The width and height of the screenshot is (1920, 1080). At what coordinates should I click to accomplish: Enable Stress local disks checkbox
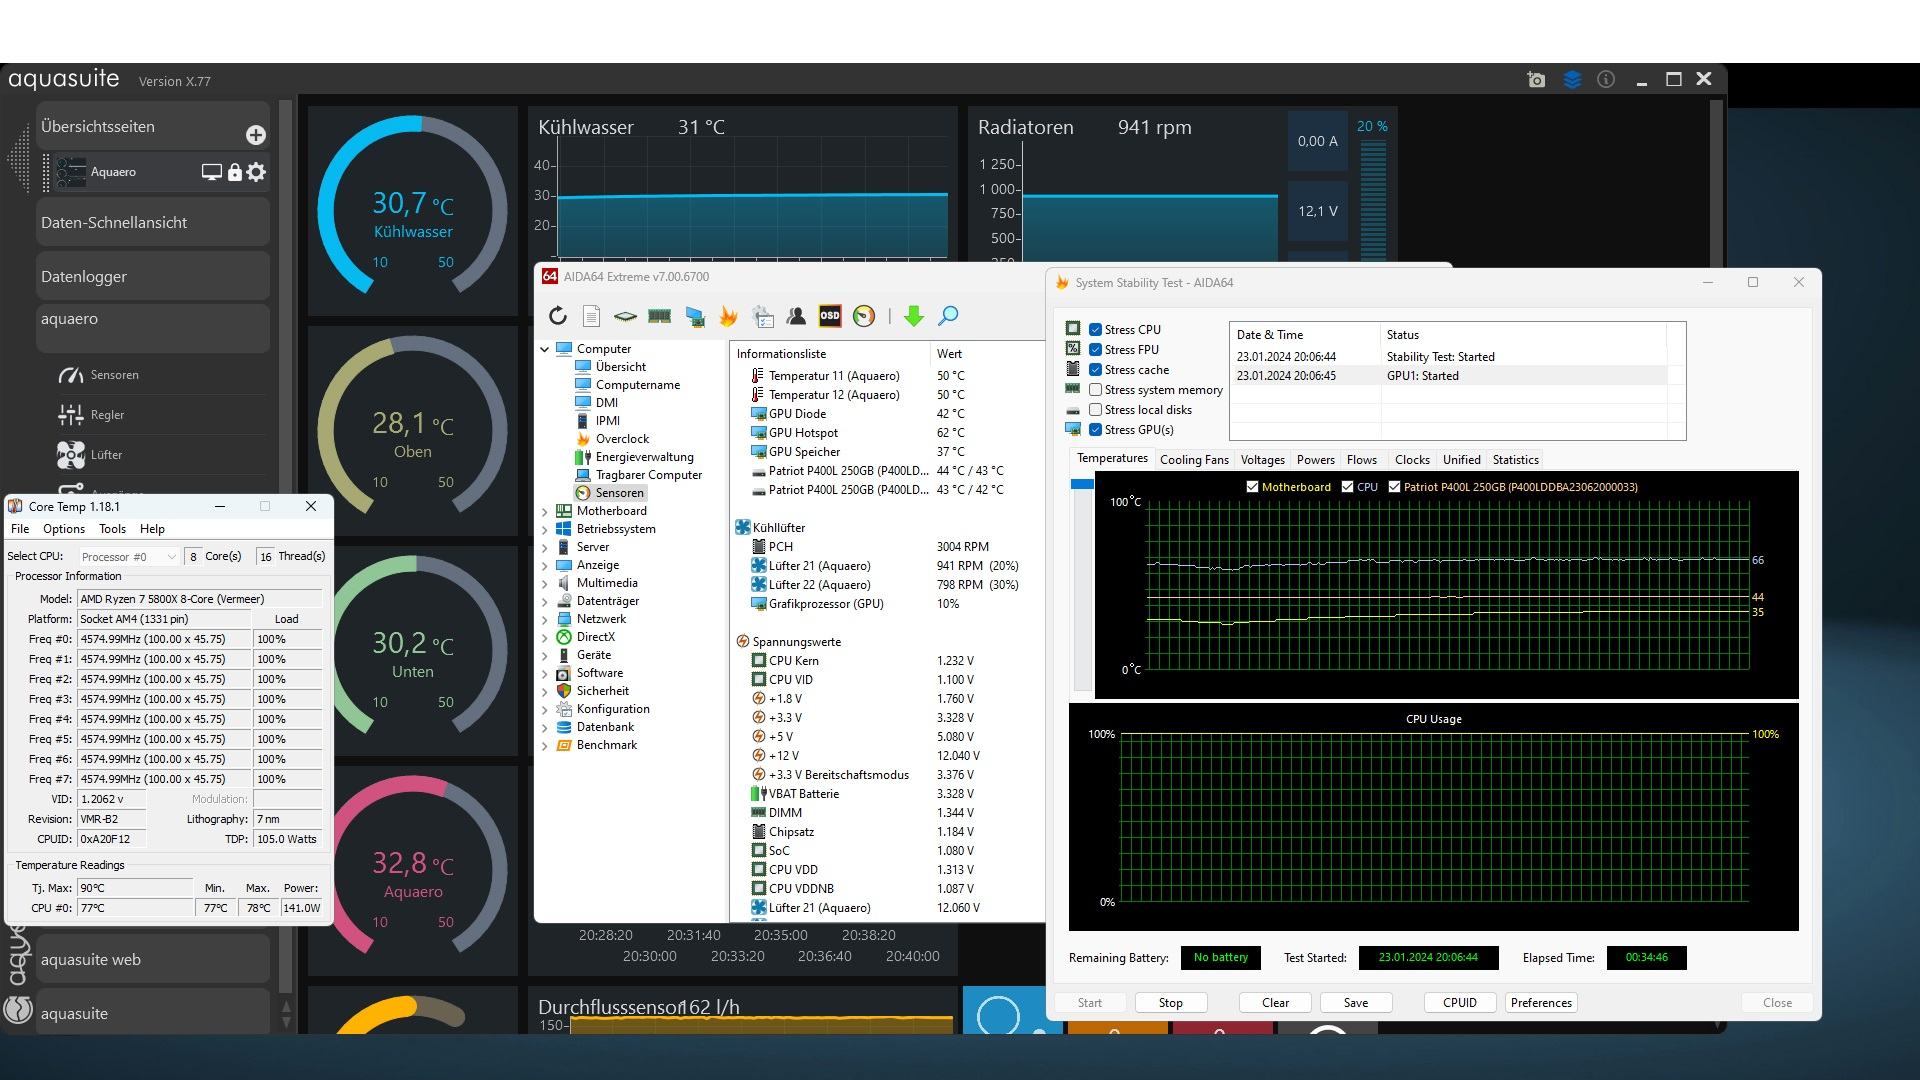point(1095,410)
